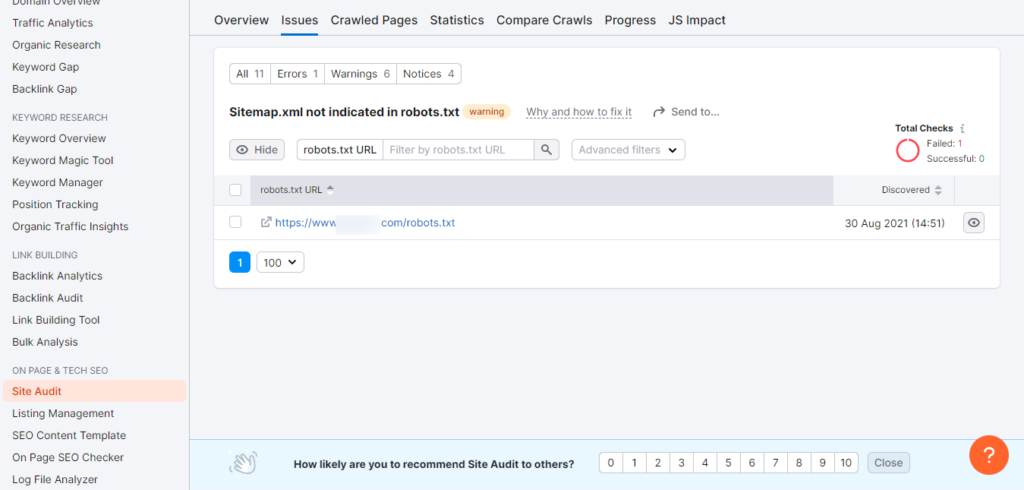1024x490 pixels.
Task: Open Backlink Audit in the sidebar
Action: (x=47, y=298)
